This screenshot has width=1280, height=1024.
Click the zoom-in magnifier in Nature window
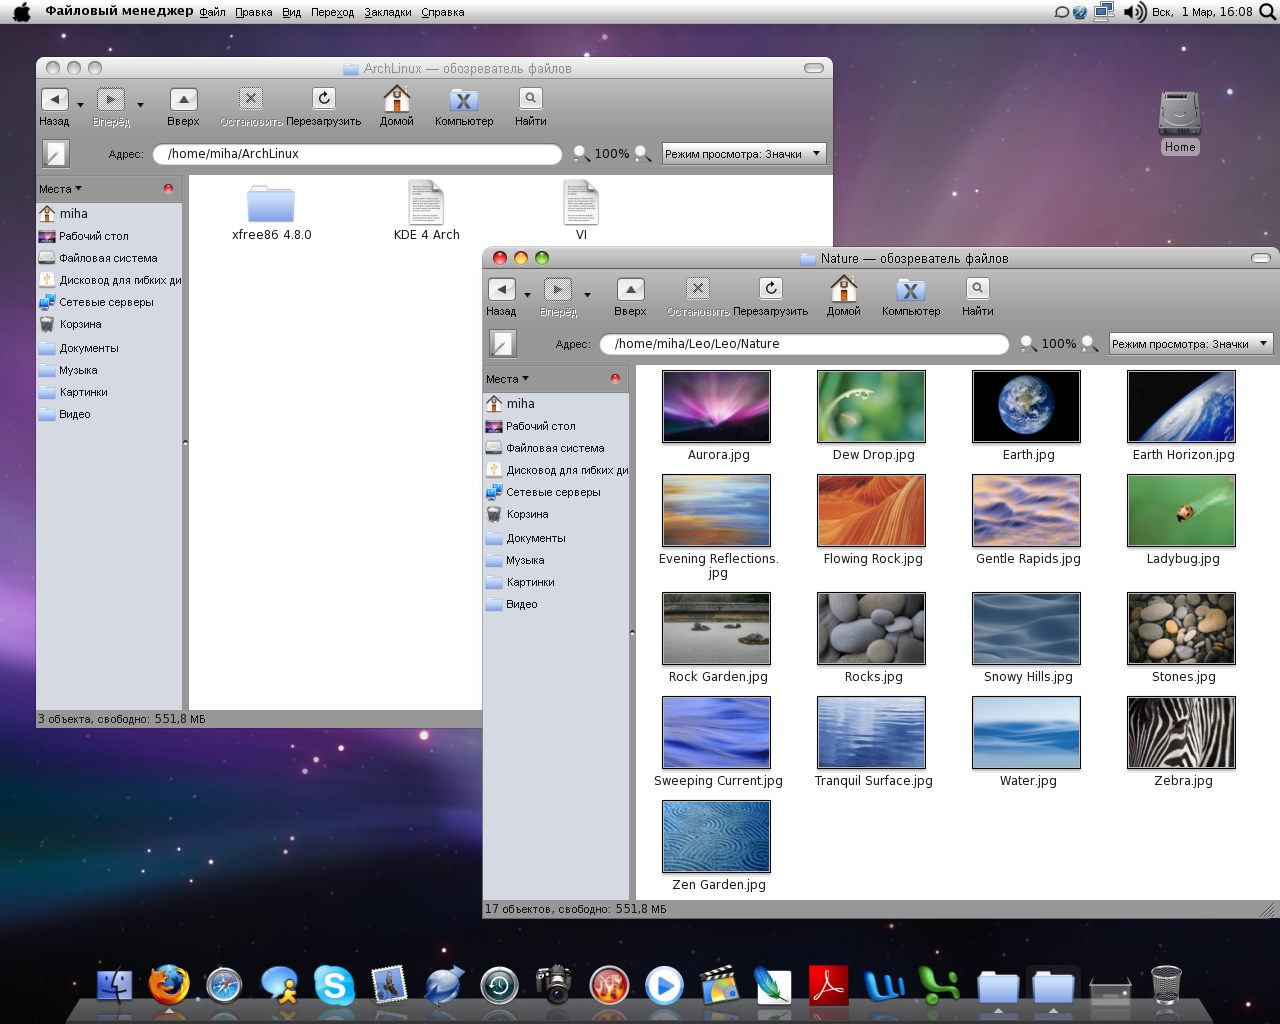[x=1089, y=344]
